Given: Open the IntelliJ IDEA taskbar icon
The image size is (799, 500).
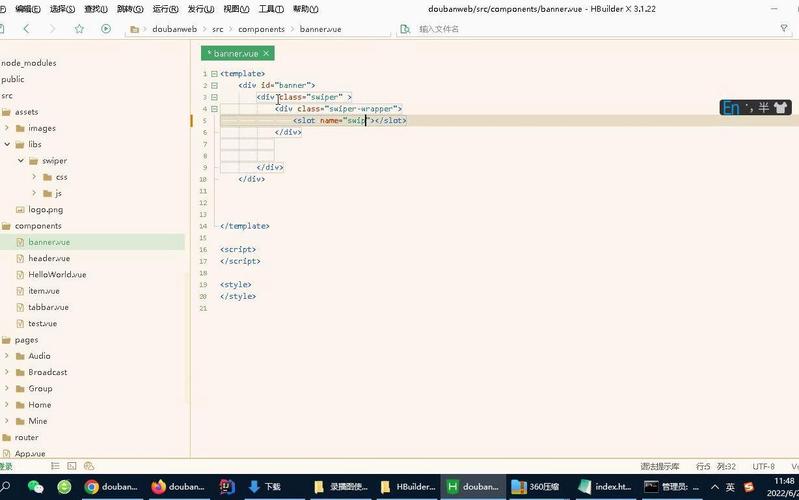Looking at the screenshot, I should (x=227, y=487).
